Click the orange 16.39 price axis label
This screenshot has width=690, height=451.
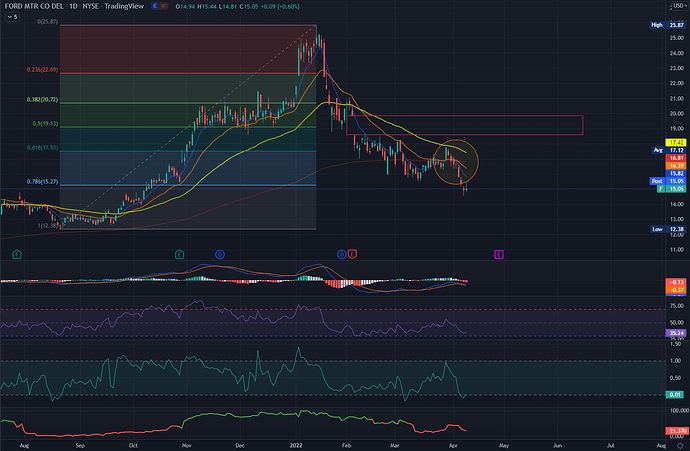[x=676, y=166]
